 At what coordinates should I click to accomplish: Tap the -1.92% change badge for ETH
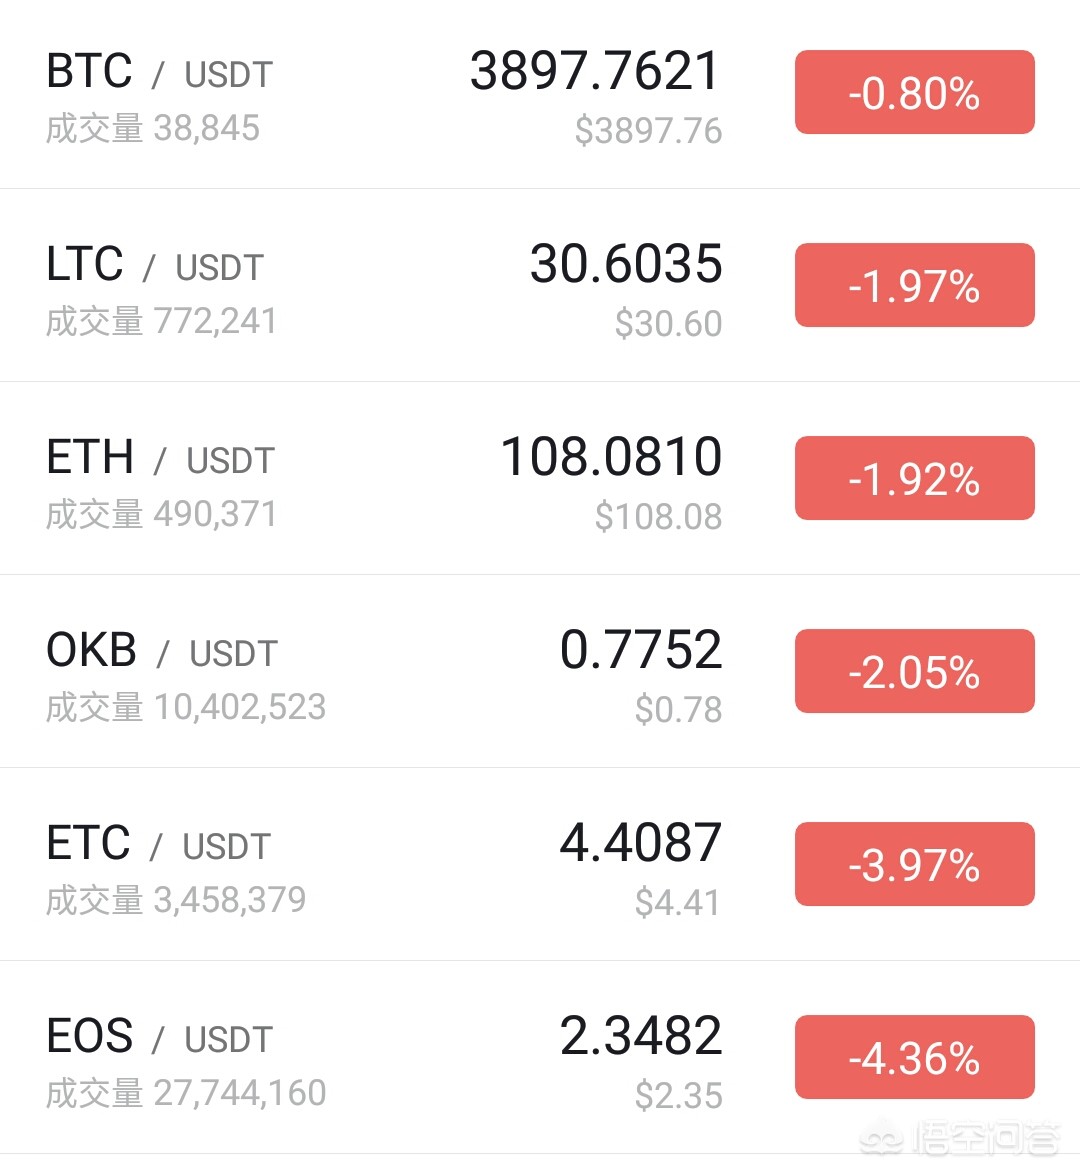click(x=914, y=479)
